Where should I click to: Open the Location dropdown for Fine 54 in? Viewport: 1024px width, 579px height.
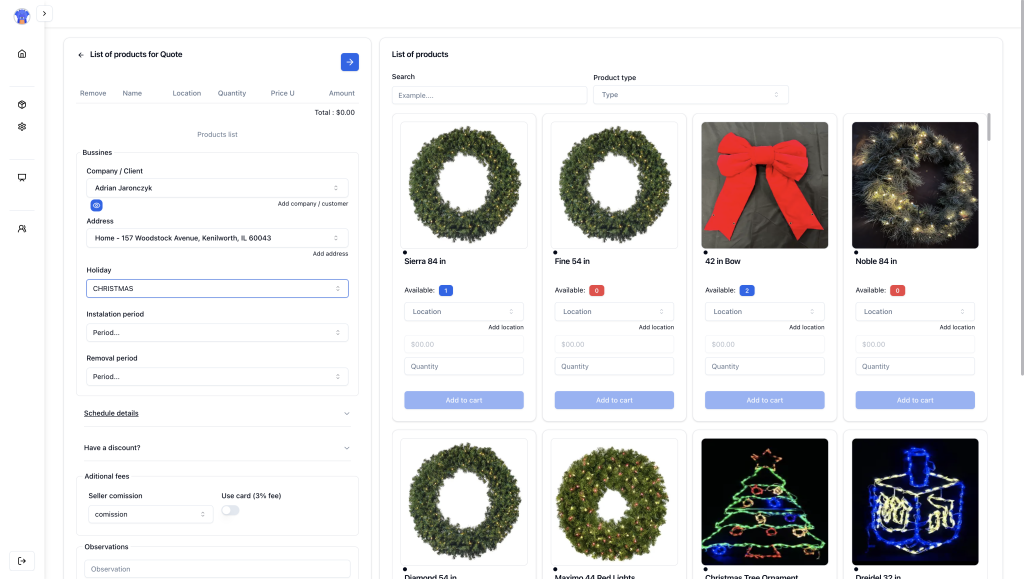614,311
